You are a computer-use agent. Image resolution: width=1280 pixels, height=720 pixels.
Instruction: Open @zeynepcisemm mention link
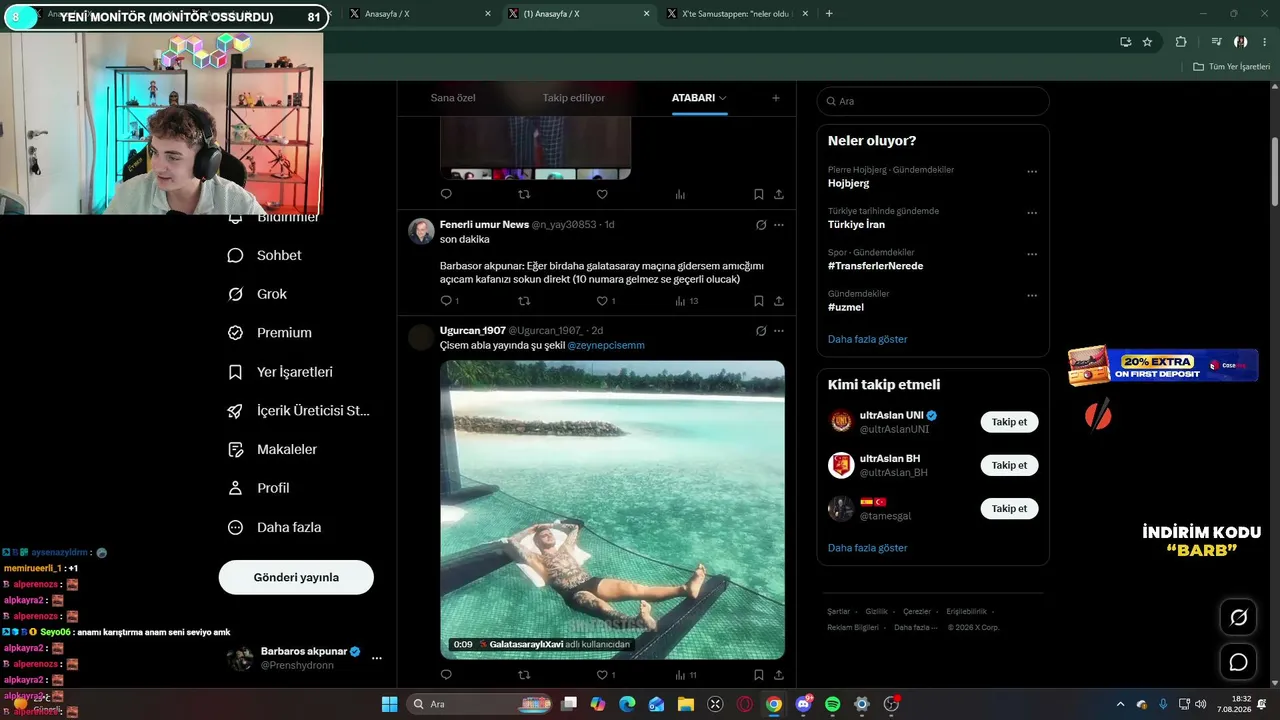pos(606,345)
